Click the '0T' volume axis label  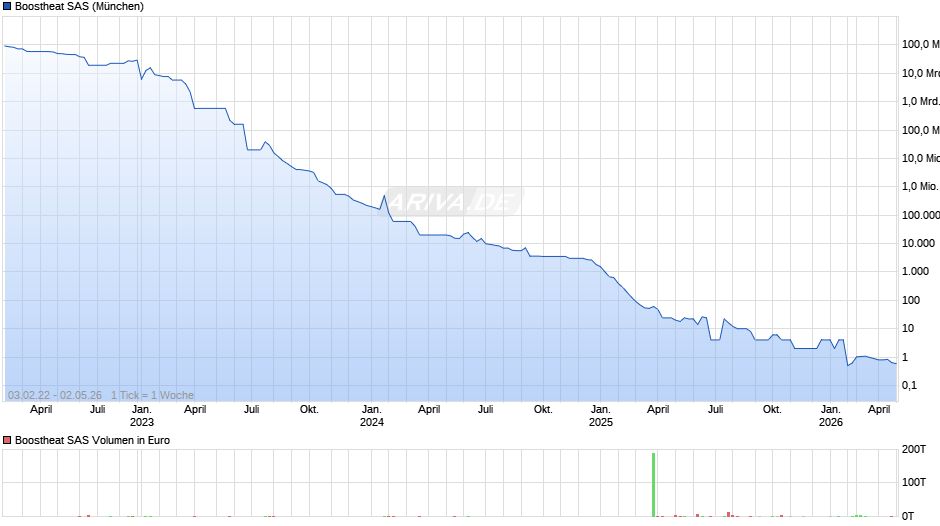tap(908, 516)
